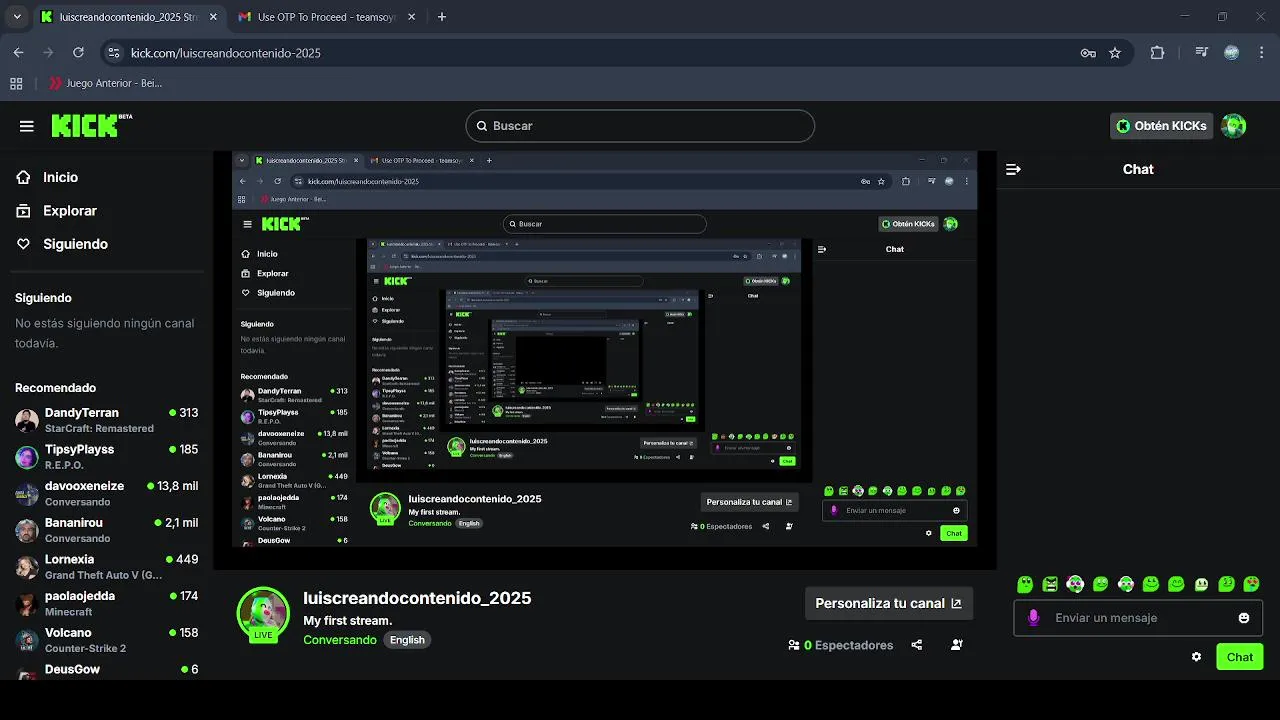The width and height of the screenshot is (1280, 720).
Task: Open the davooxeneize recommended channel
Action: (x=106, y=493)
